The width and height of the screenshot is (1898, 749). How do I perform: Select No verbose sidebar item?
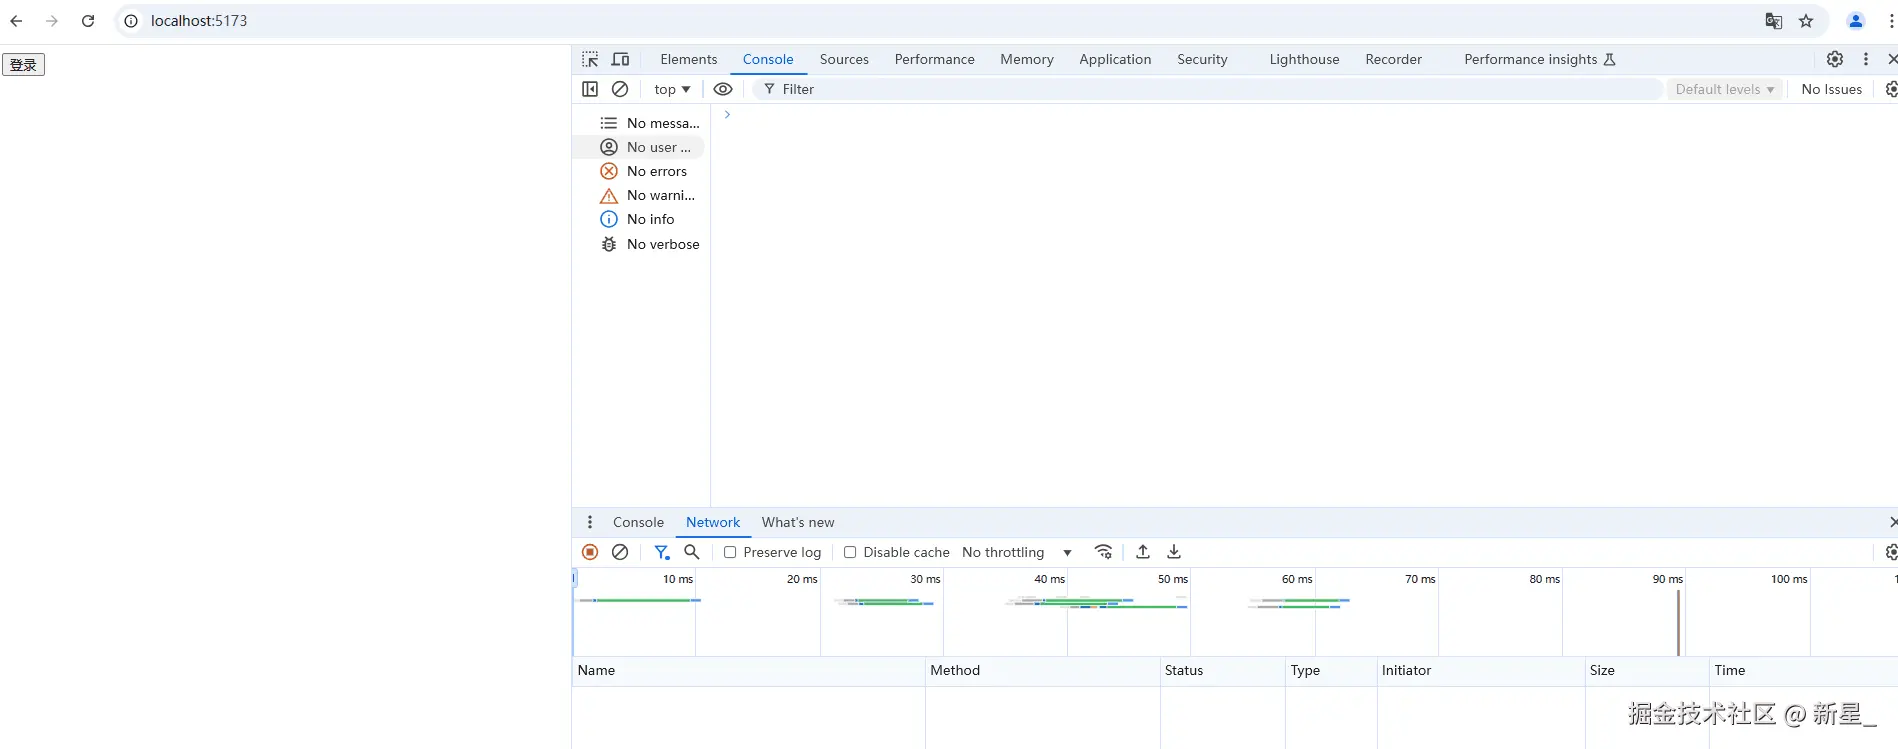click(641, 244)
